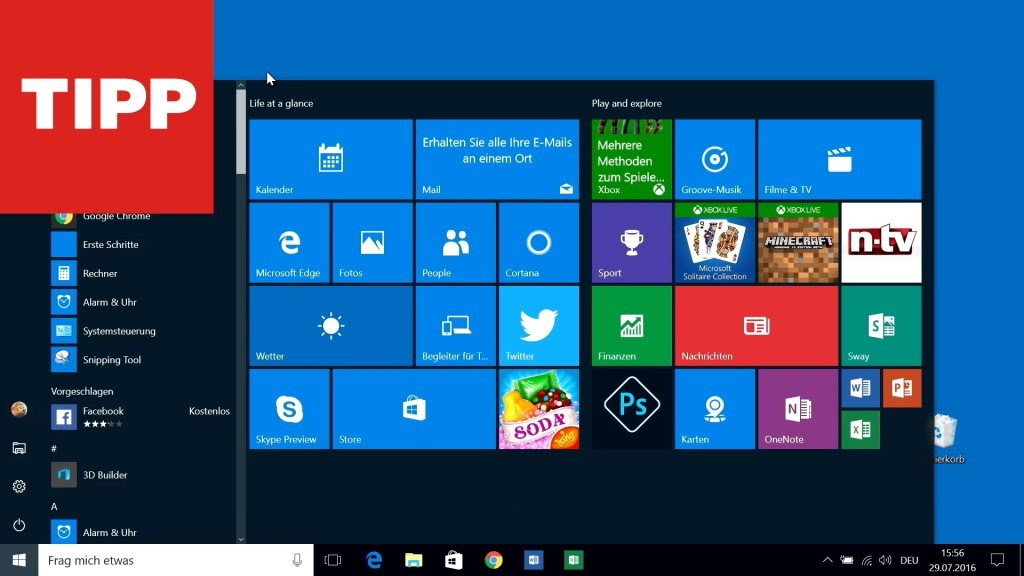Image resolution: width=1024 pixels, height=576 pixels.
Task: Click the A letter group header
Action: (x=54, y=506)
